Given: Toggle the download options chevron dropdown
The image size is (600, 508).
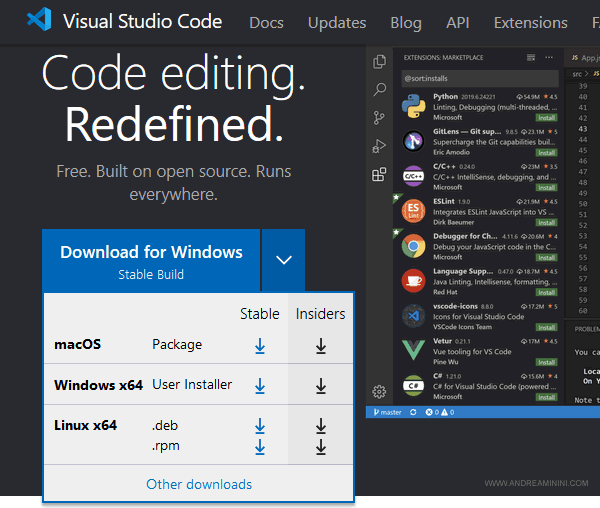Looking at the screenshot, I should tap(284, 260).
